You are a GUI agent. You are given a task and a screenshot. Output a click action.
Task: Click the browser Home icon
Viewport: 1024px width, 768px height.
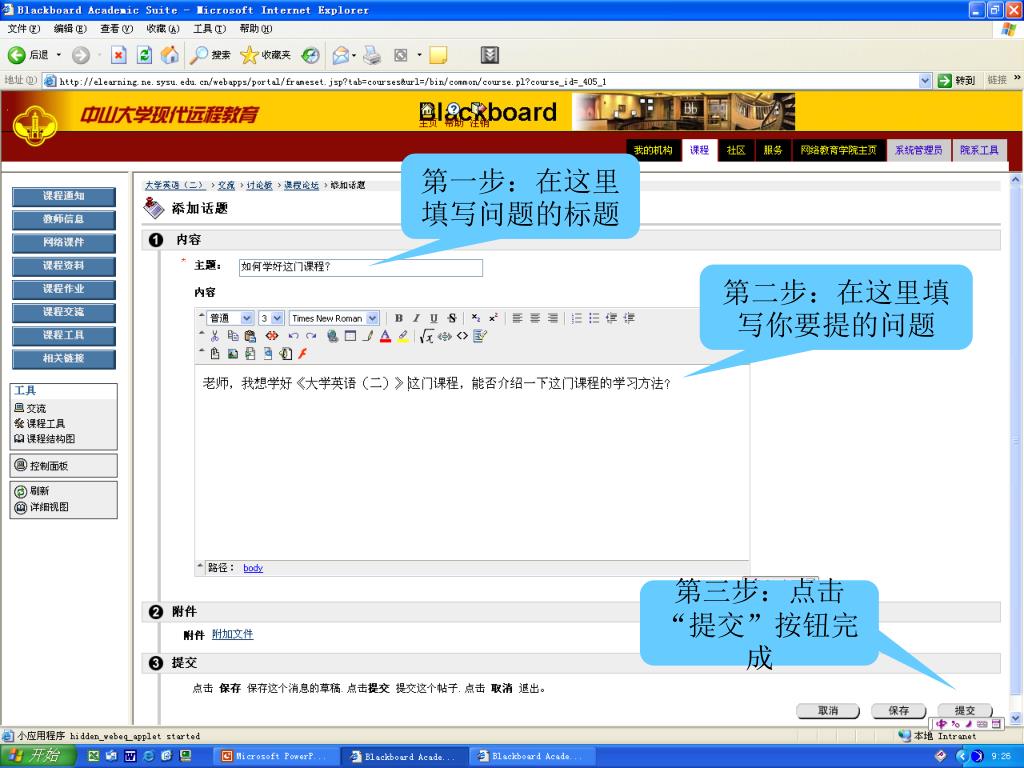(x=170, y=55)
